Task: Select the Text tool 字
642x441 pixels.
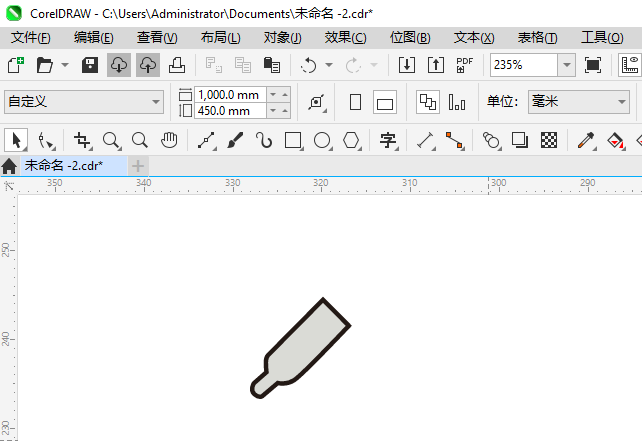Action: click(x=388, y=140)
